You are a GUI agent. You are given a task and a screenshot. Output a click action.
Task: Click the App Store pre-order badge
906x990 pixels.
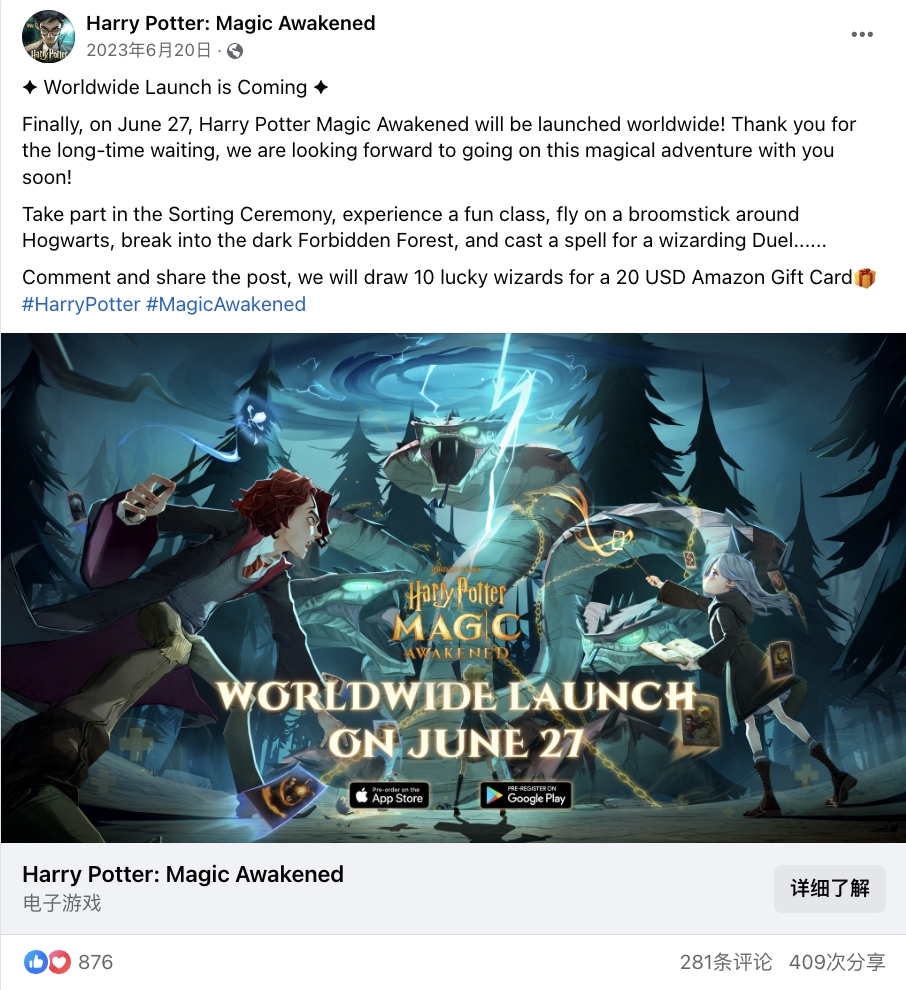pos(390,796)
